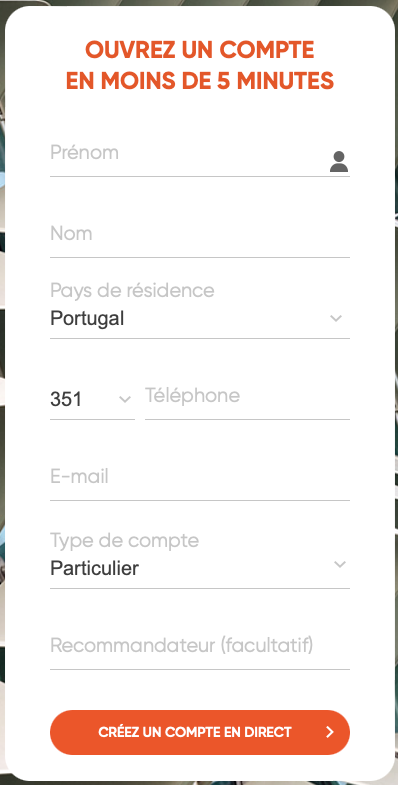The image size is (398, 785).
Task: Click the Ouvrez un compte heading
Action: tap(200, 50)
